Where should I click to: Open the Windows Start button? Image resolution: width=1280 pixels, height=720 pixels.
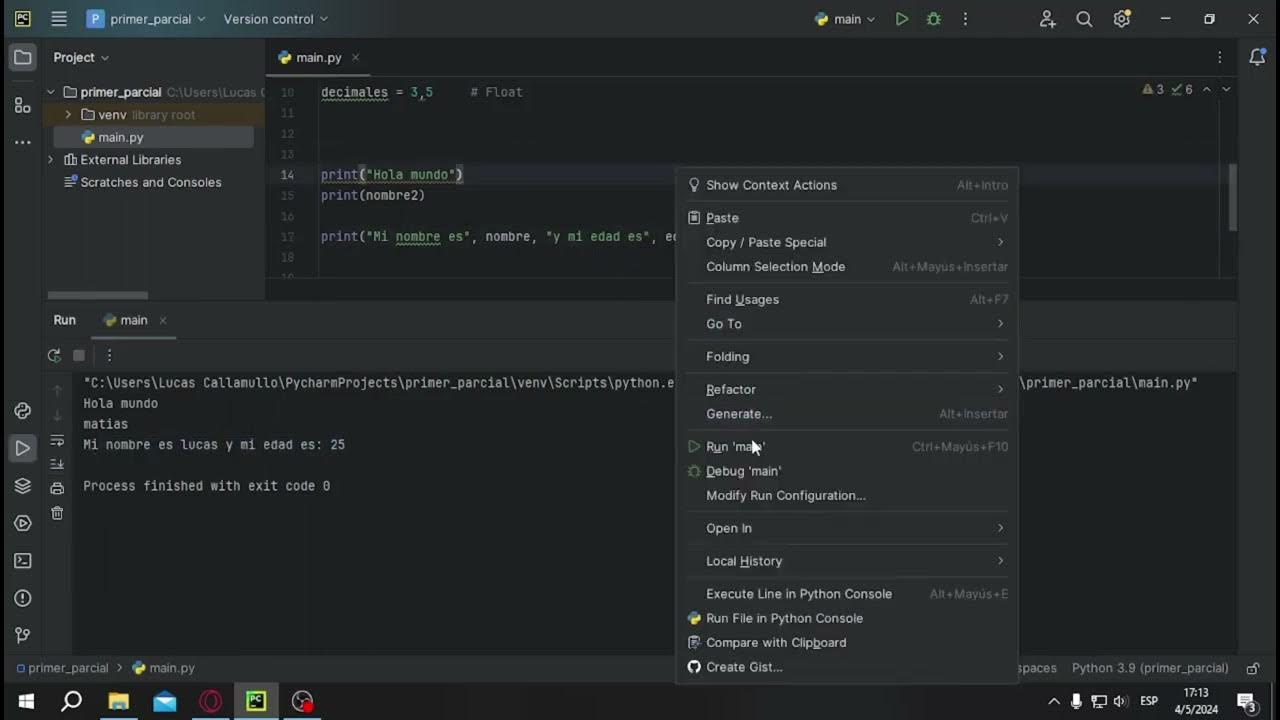[x=26, y=701]
